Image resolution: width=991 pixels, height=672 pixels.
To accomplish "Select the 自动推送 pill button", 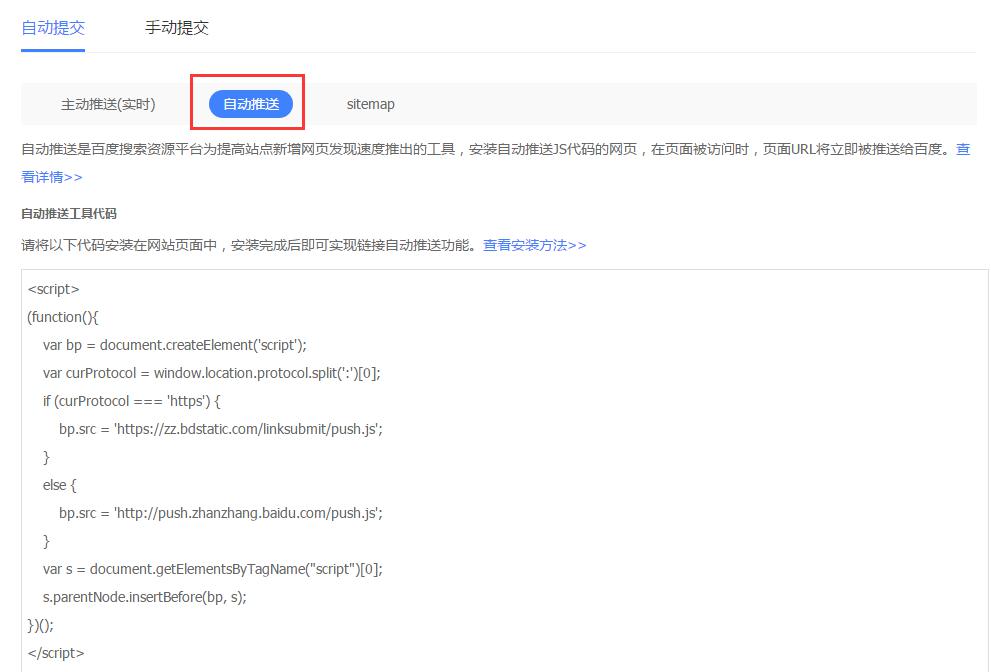I will (251, 104).
